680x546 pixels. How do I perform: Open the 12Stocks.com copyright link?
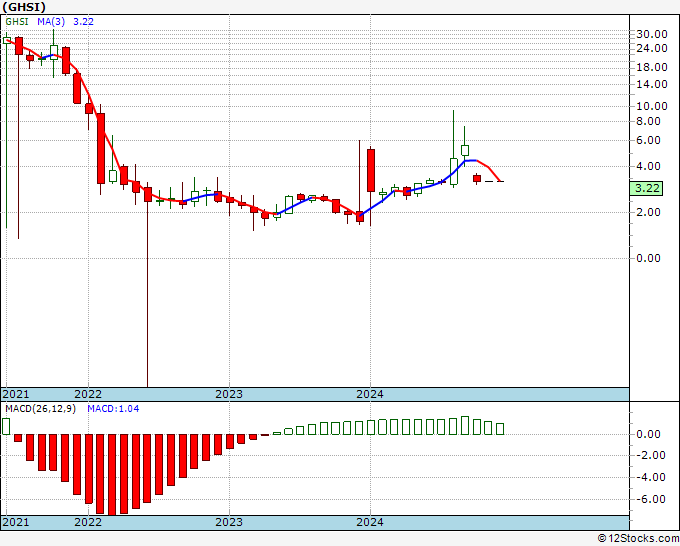click(x=638, y=539)
